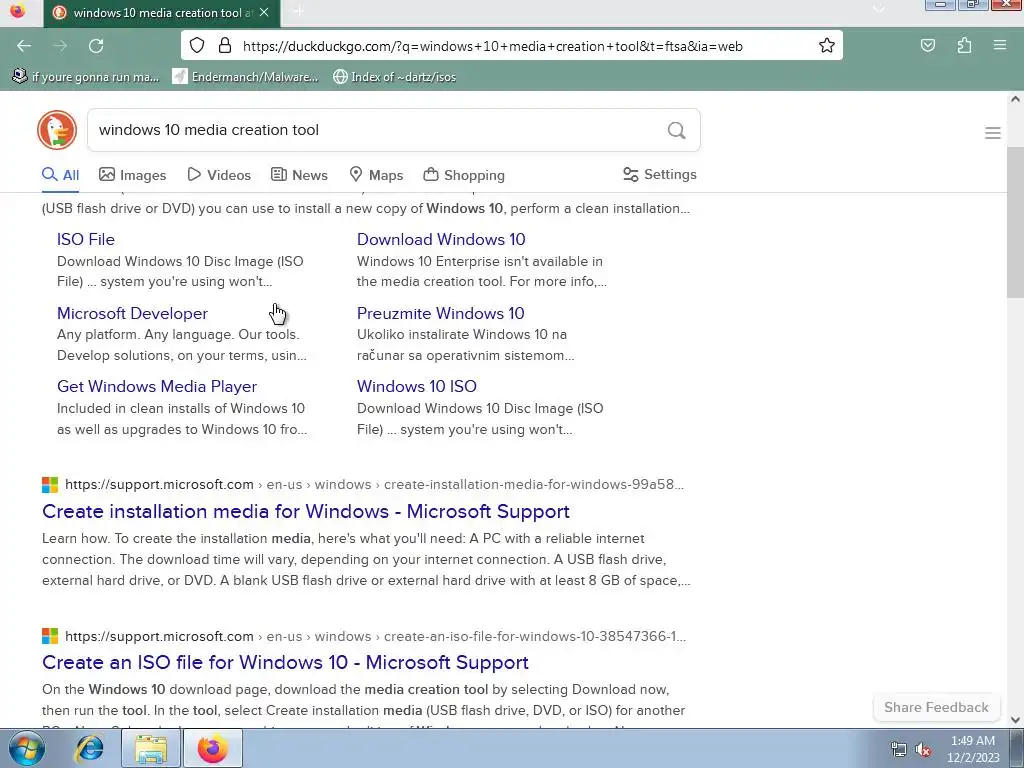Image resolution: width=1024 pixels, height=768 pixels.
Task: Click the padlock site security icon
Action: click(x=225, y=46)
